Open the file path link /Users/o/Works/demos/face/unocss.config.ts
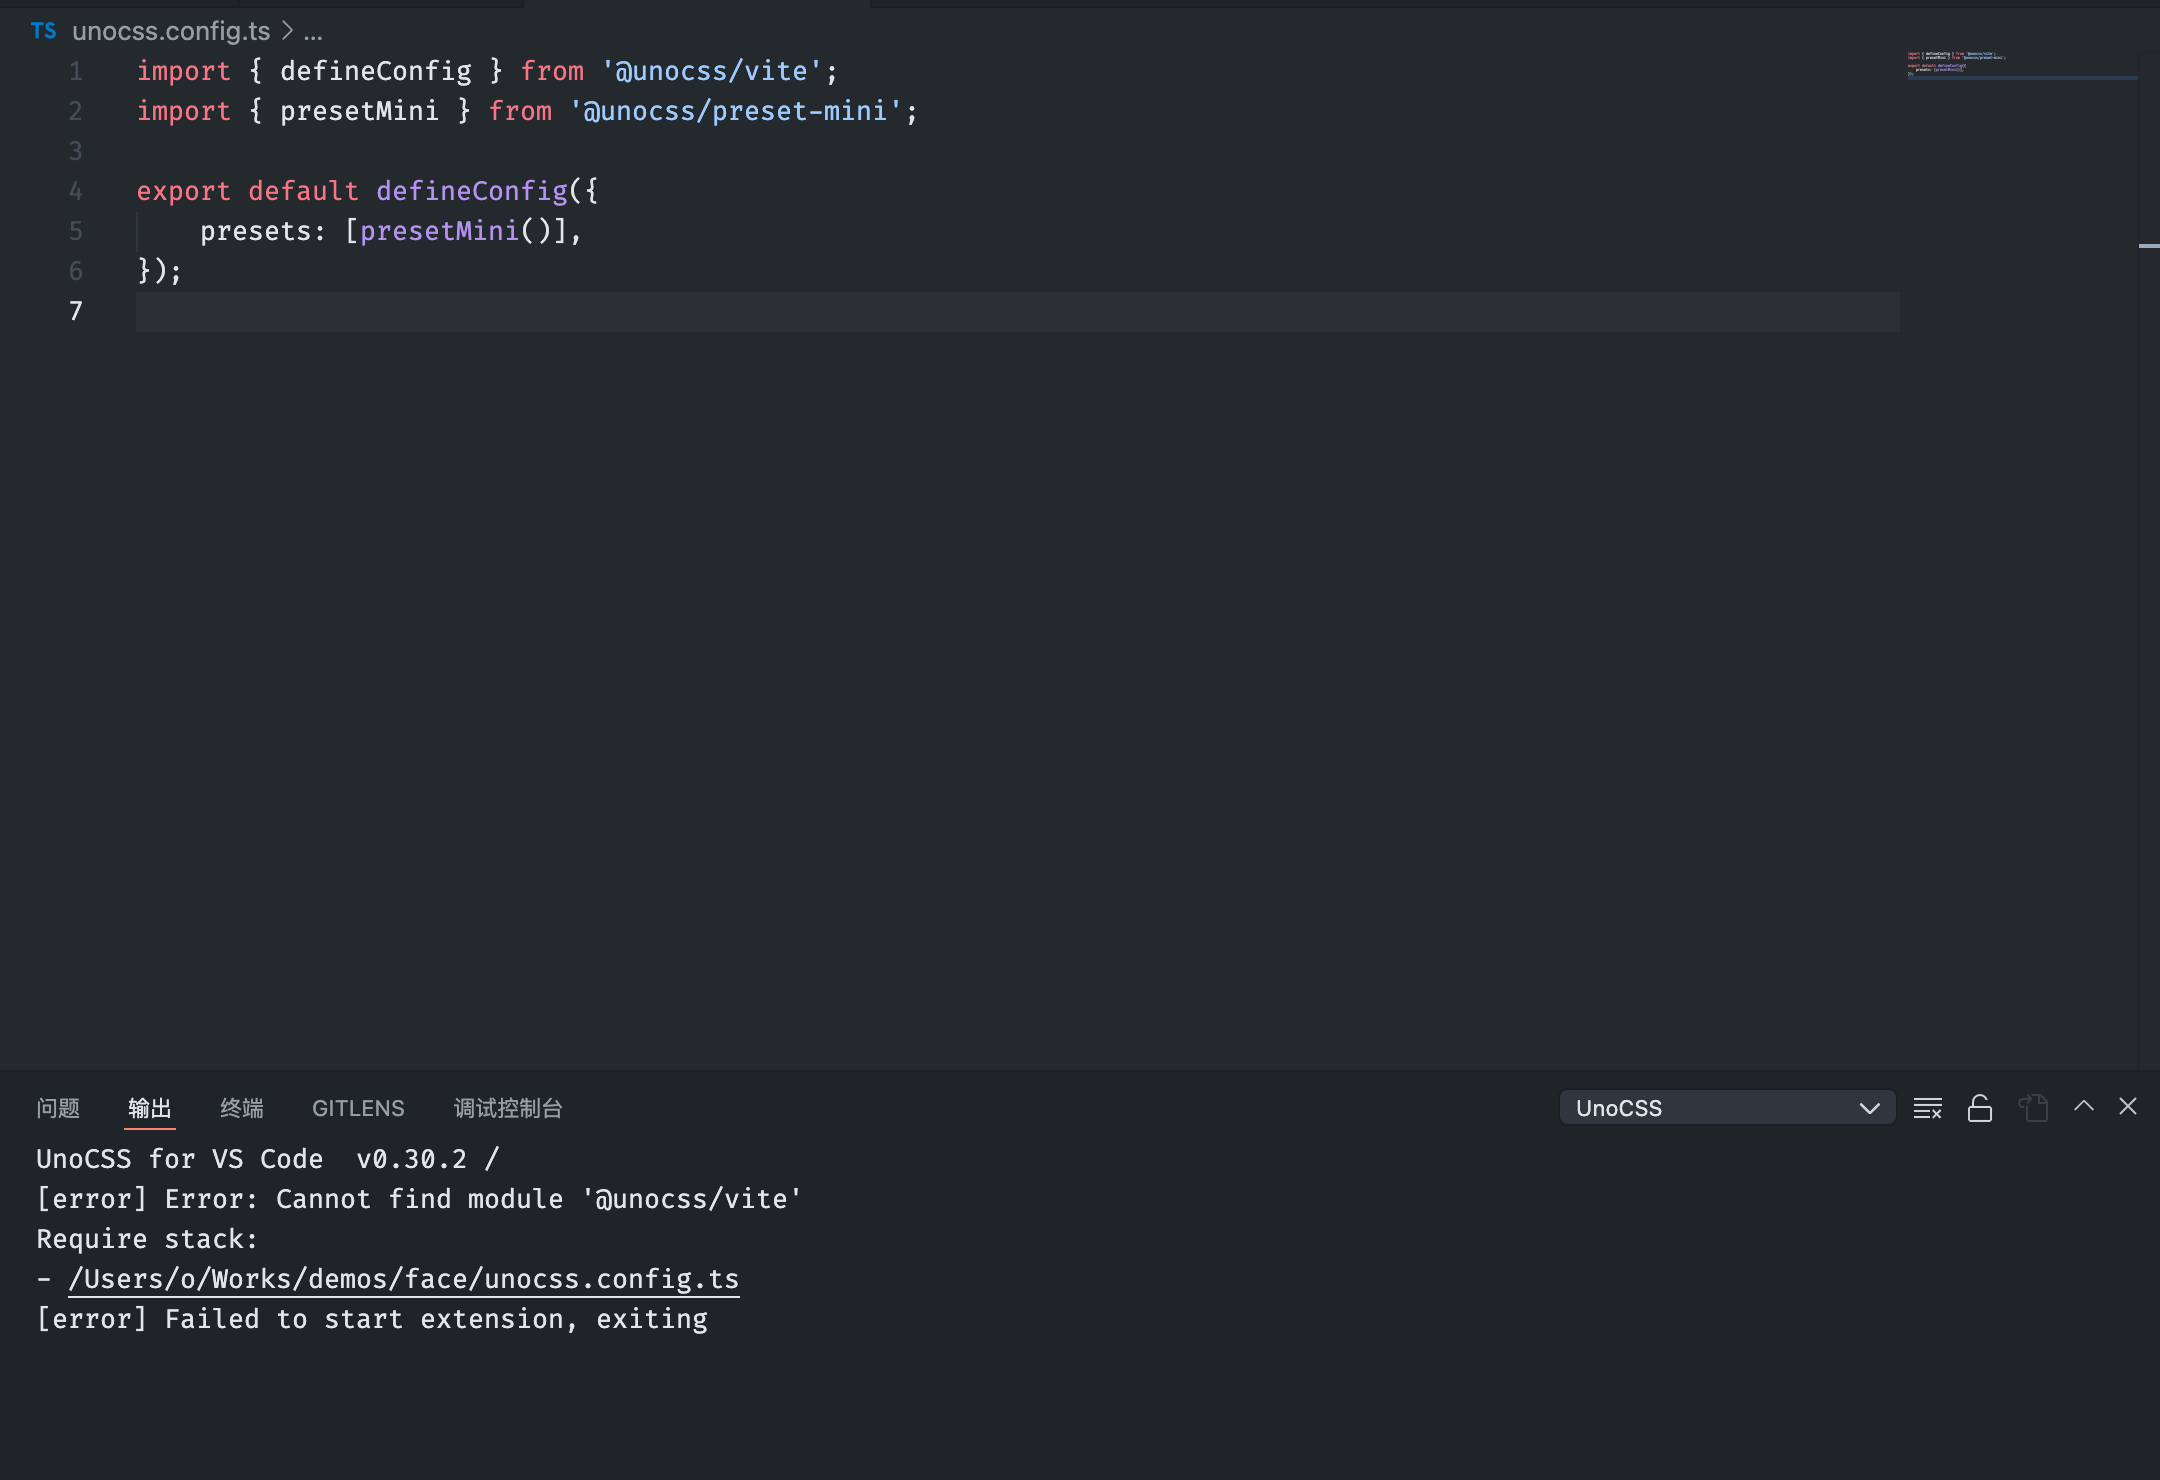 point(403,1278)
